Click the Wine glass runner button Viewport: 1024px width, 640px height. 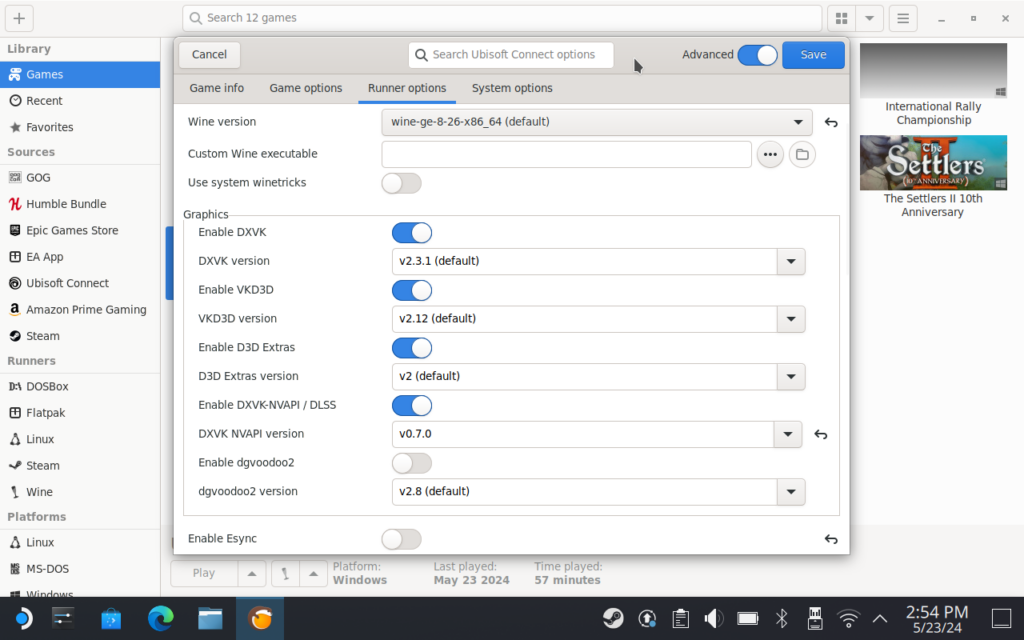click(285, 573)
